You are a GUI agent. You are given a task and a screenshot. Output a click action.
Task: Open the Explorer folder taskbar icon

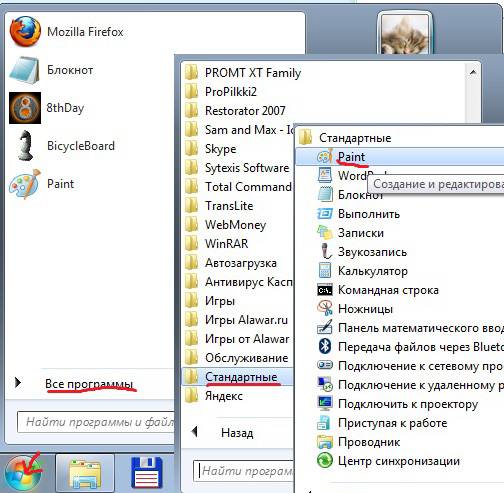click(85, 474)
